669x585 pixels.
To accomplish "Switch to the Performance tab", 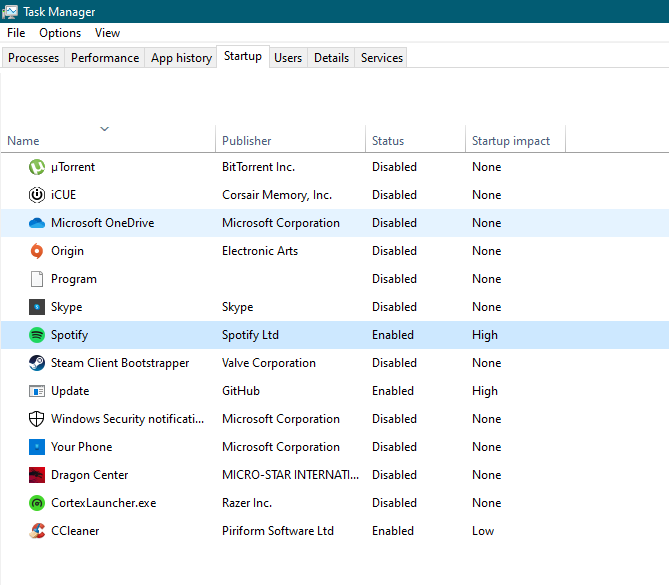I will [105, 58].
